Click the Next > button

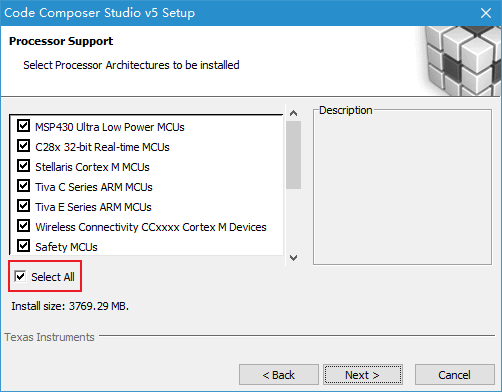[363, 375]
